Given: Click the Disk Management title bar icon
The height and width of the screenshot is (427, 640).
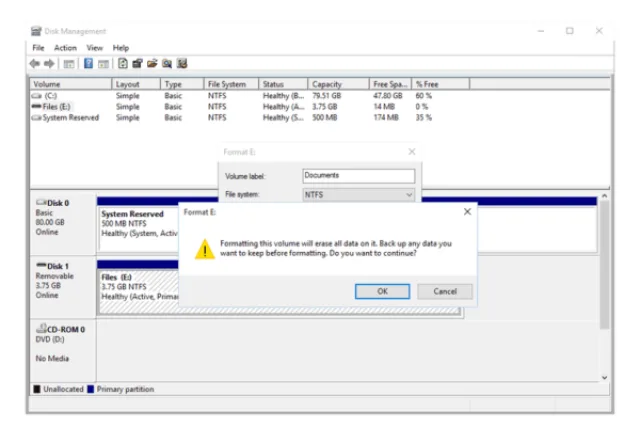Looking at the screenshot, I should [36, 31].
